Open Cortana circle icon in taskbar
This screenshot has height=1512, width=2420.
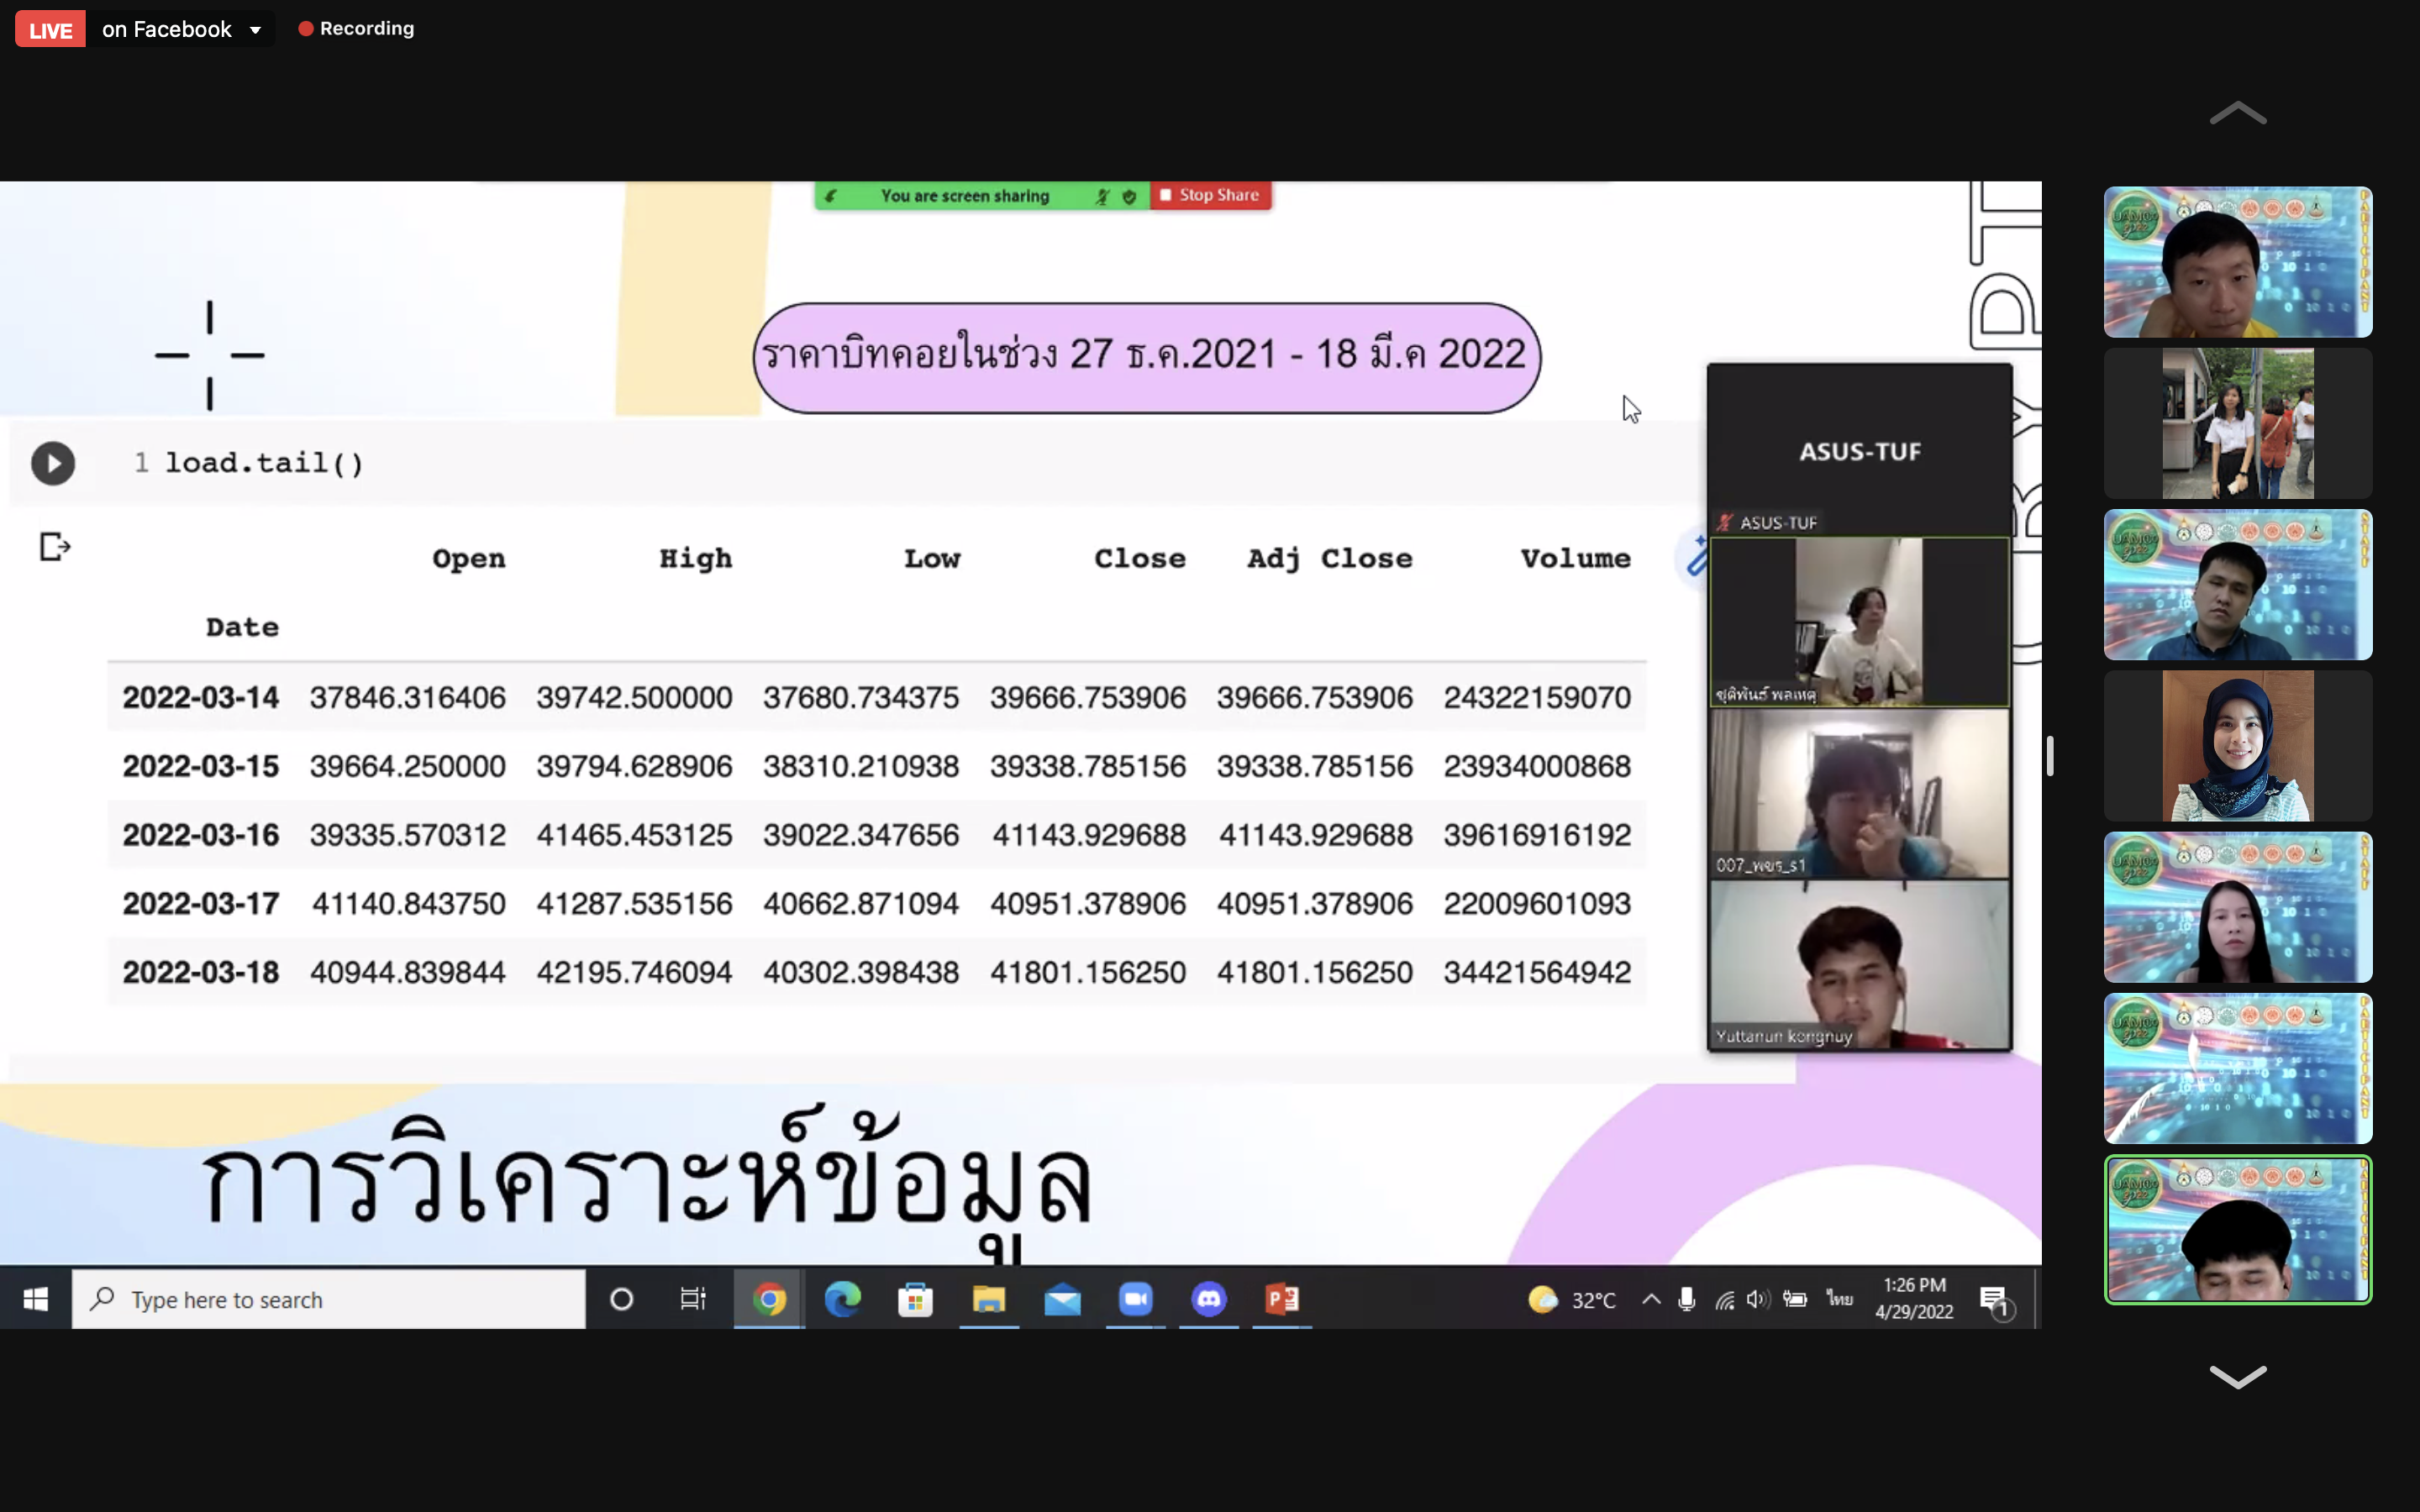coord(621,1299)
